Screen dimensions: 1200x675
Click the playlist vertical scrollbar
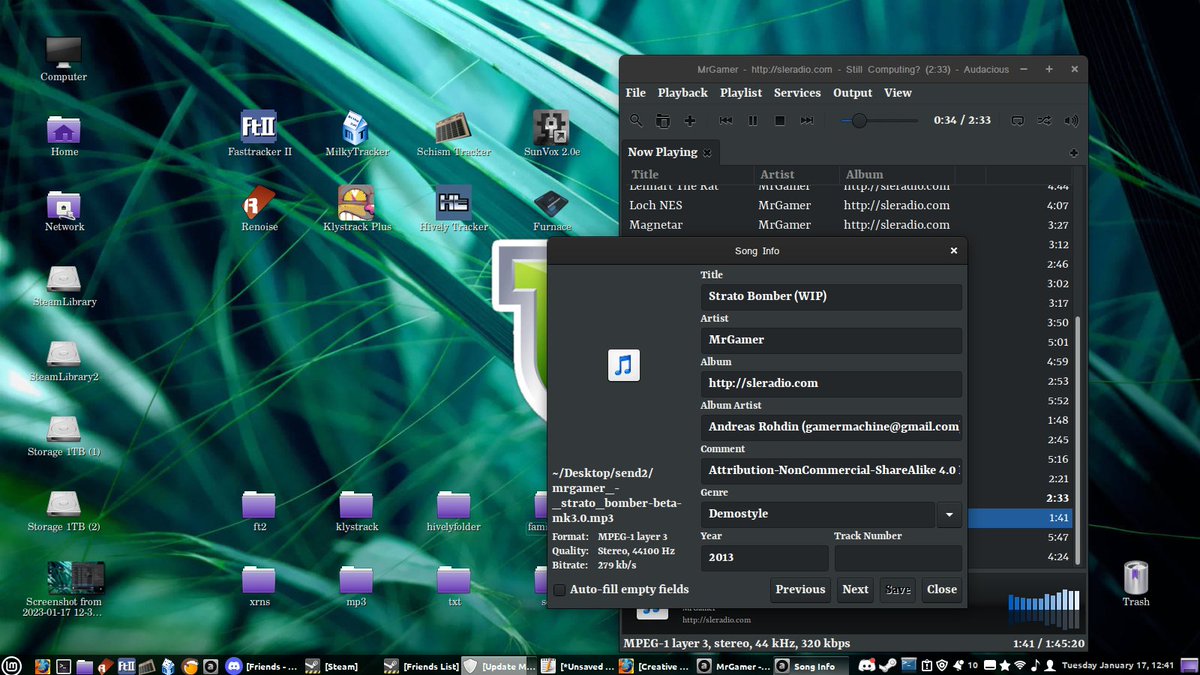[x=1077, y=440]
